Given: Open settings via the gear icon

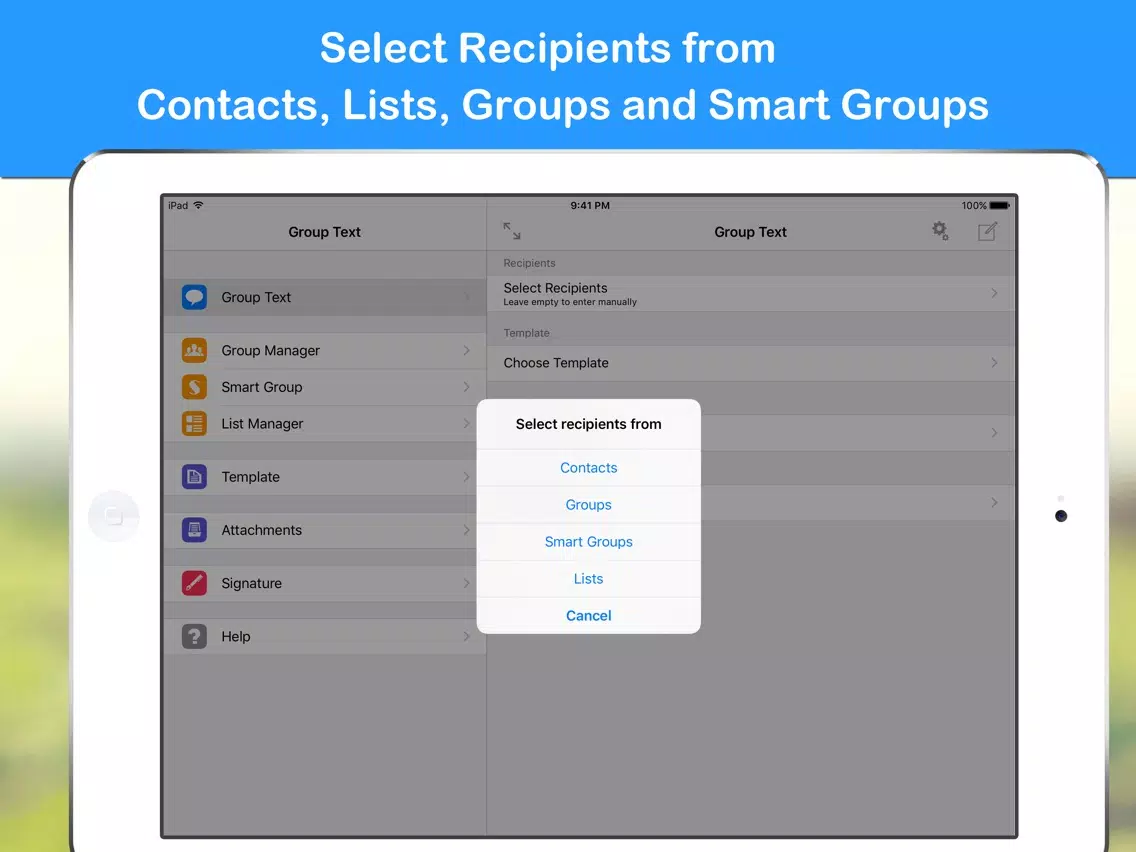Looking at the screenshot, I should point(940,231).
